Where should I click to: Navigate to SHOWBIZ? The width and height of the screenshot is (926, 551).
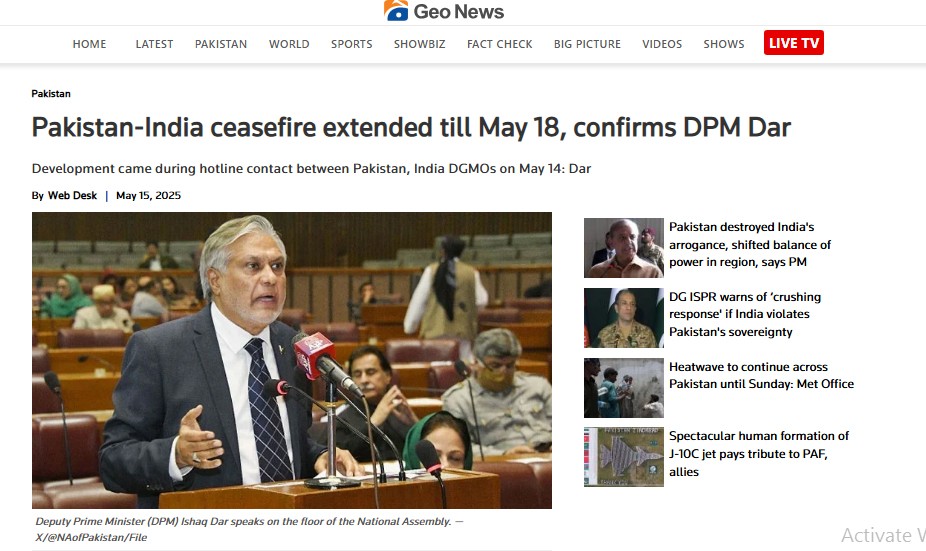coord(419,44)
